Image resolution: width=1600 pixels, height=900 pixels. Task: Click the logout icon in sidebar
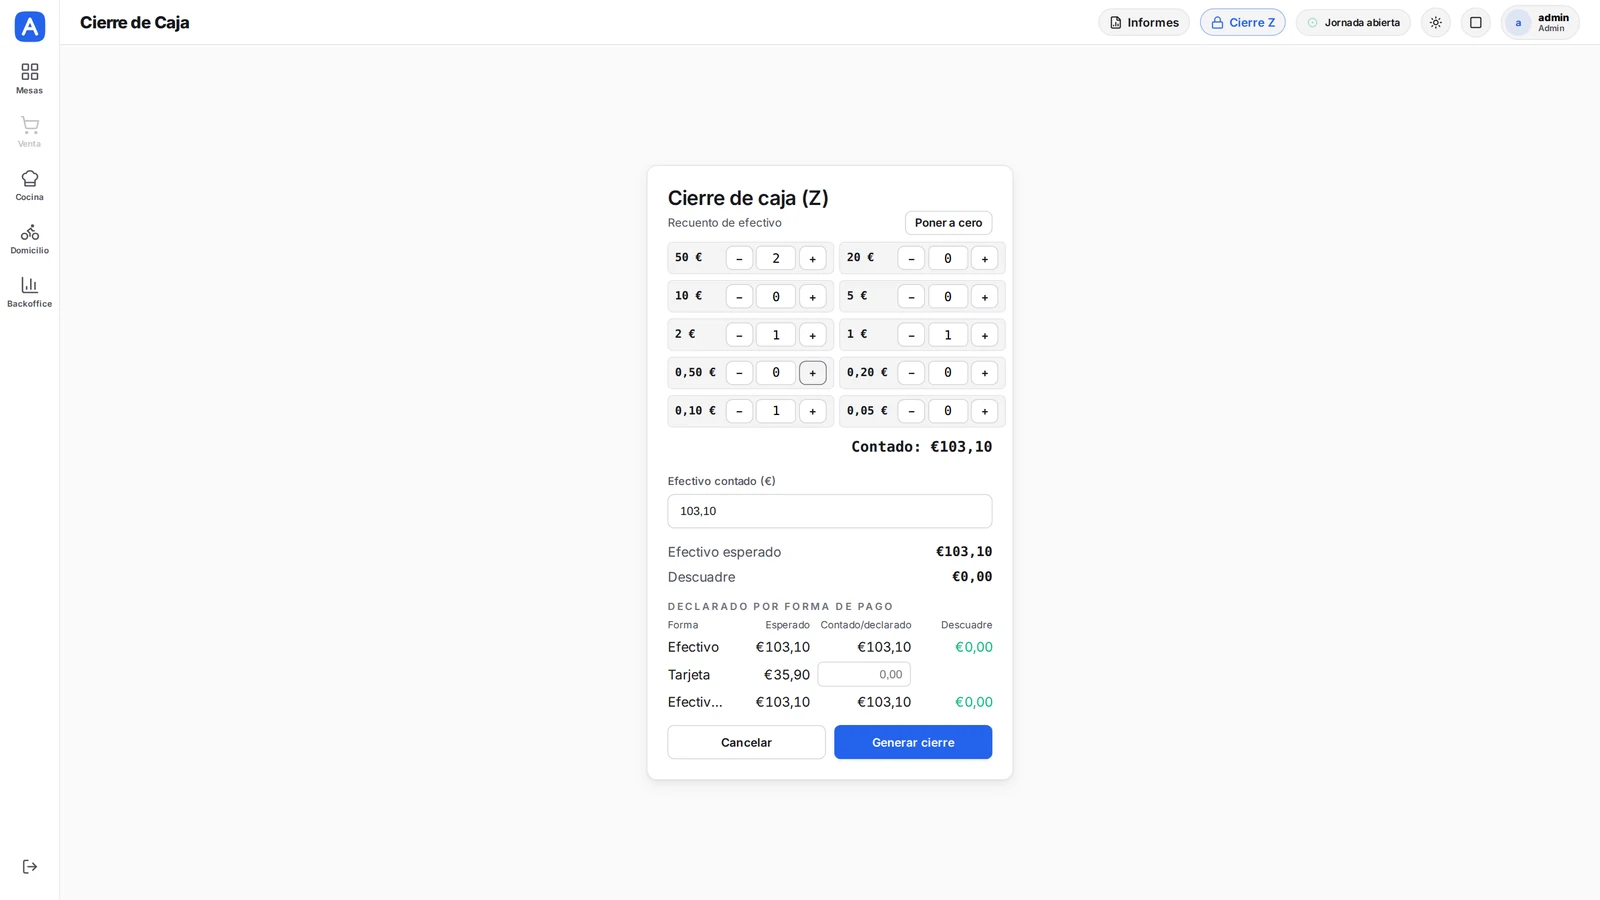30,867
